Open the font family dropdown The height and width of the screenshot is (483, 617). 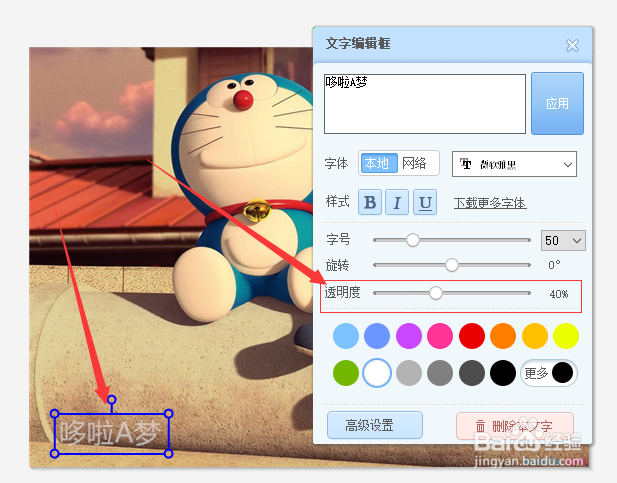tap(514, 164)
